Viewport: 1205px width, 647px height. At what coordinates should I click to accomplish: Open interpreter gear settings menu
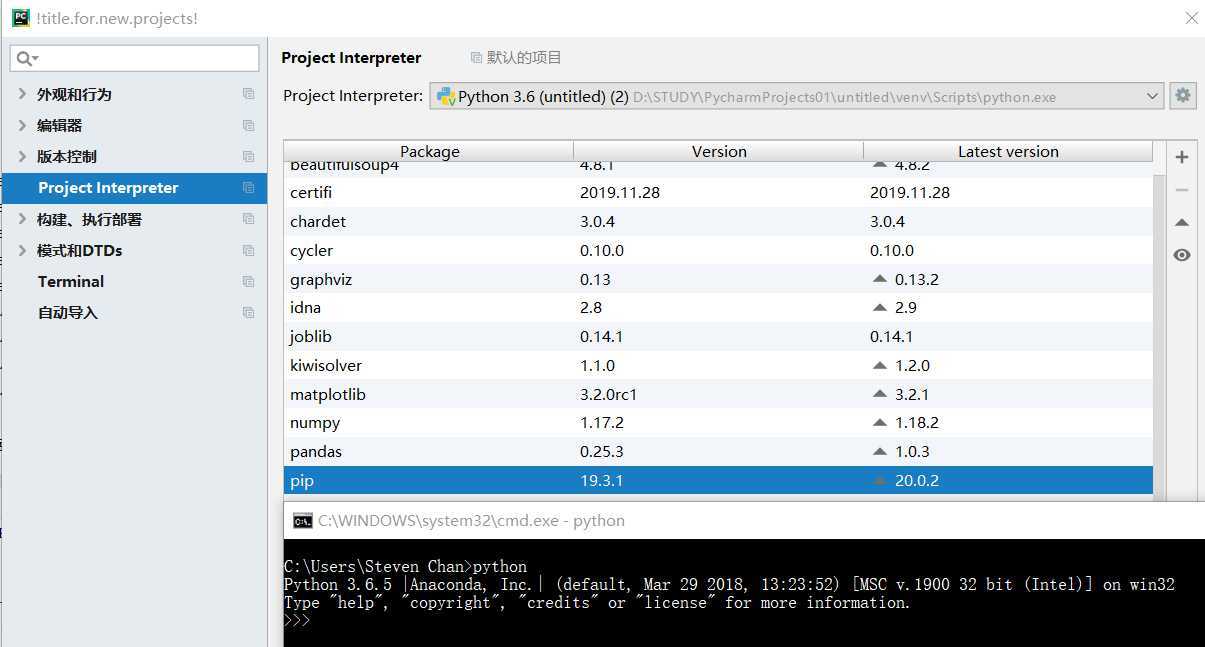coord(1183,95)
